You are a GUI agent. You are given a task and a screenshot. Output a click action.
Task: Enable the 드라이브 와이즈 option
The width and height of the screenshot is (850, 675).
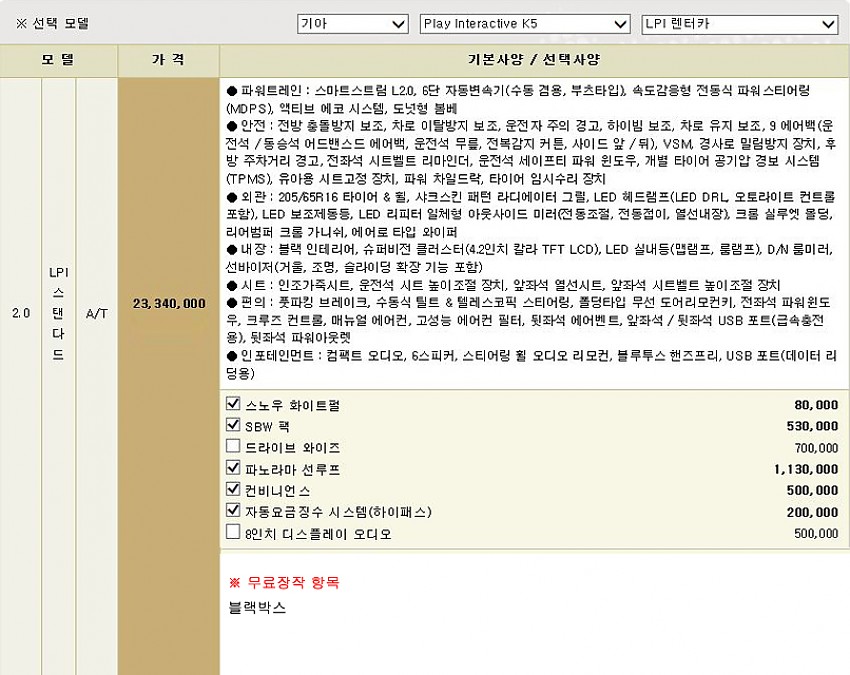(234, 446)
